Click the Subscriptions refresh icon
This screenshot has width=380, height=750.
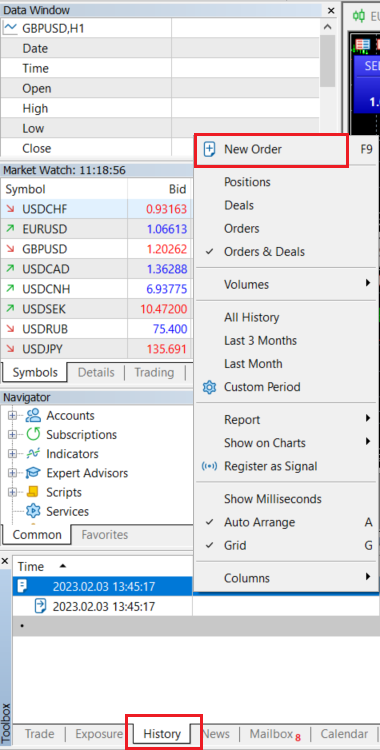point(34,435)
